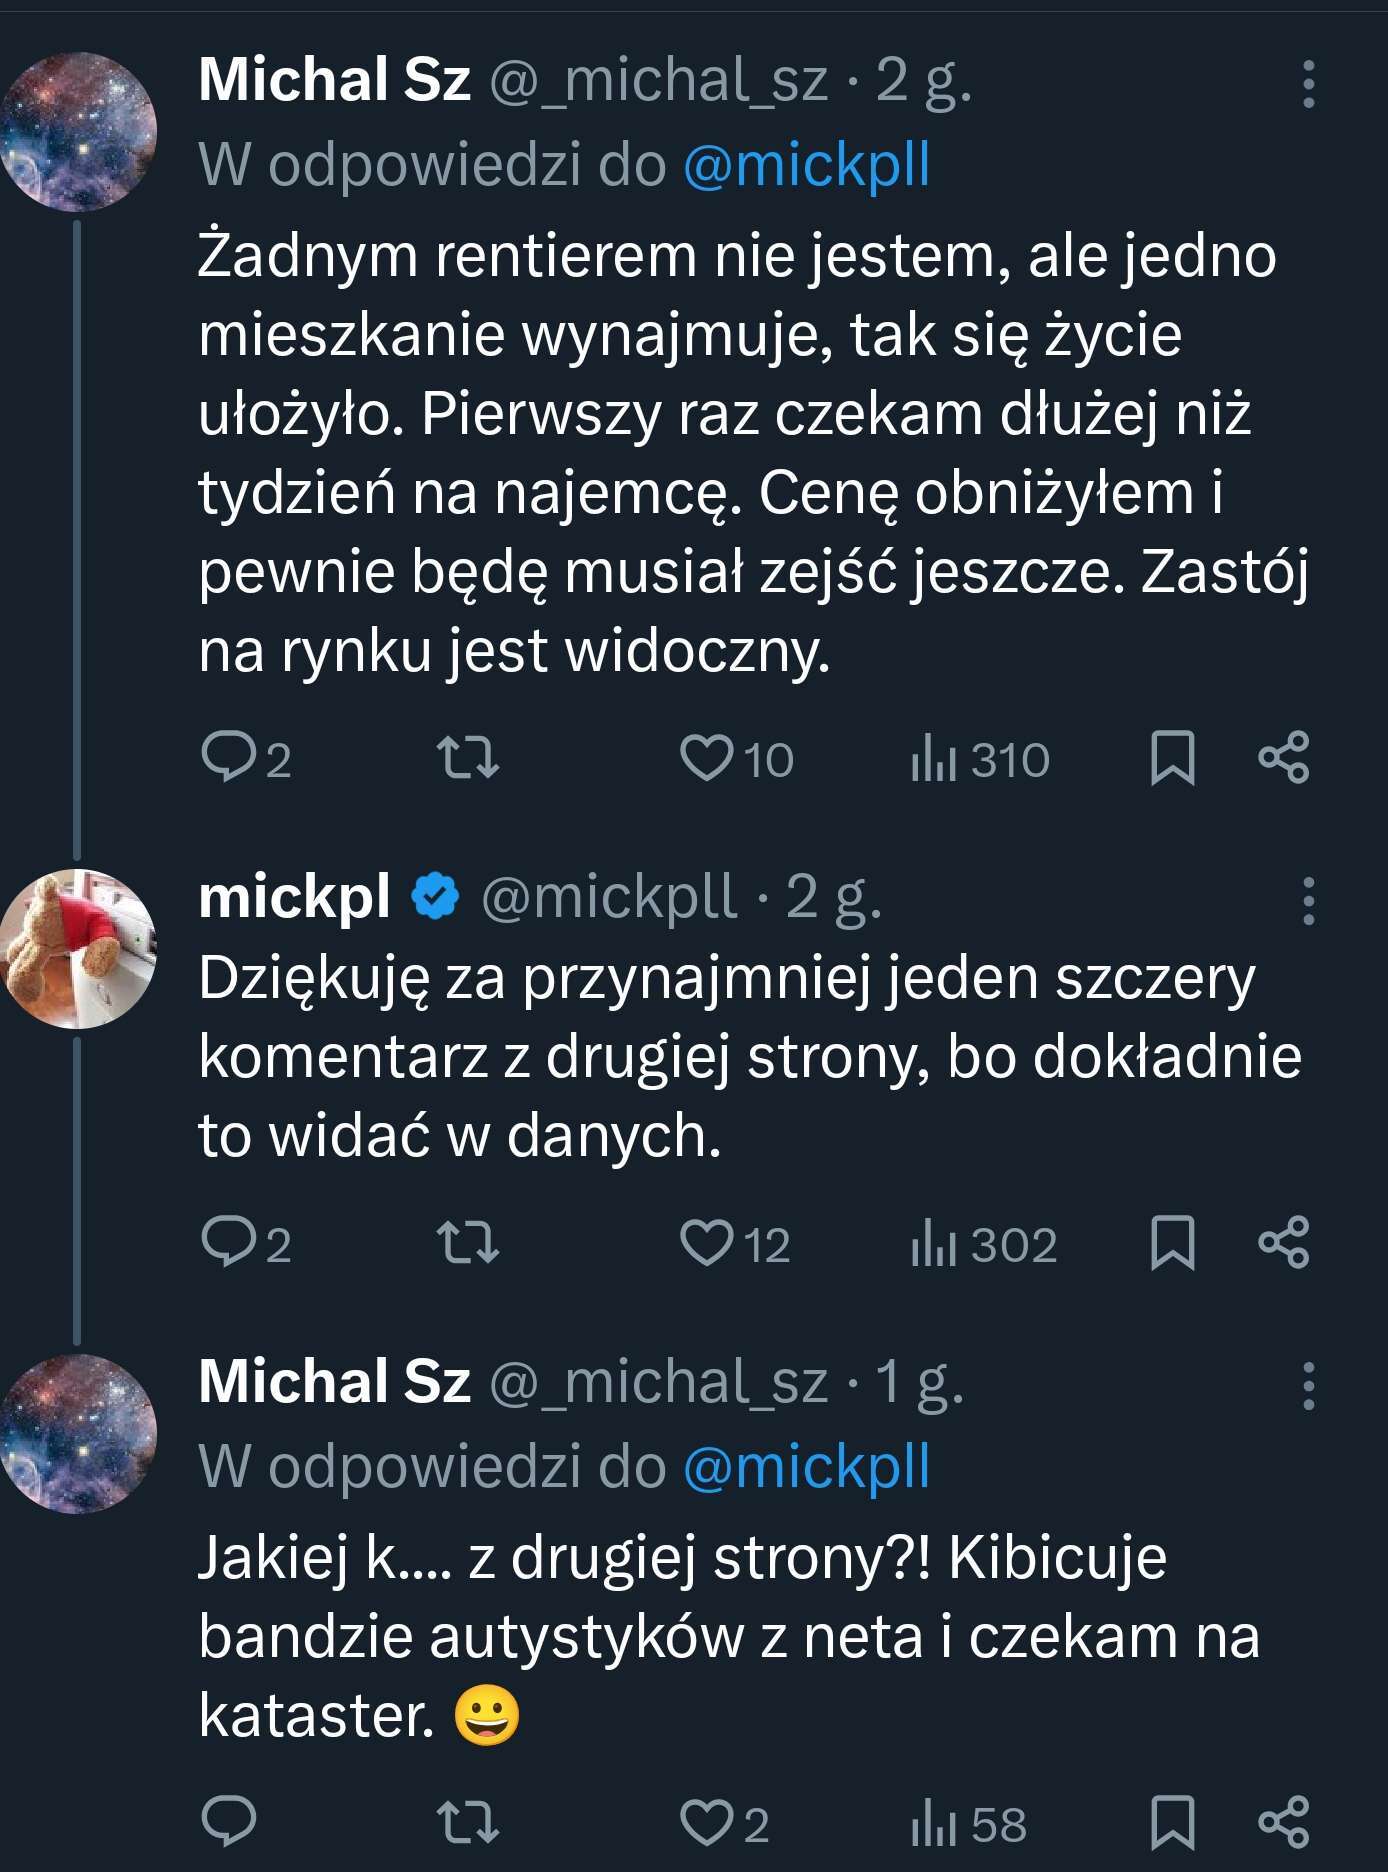
Task: Bookmark the first Michal Sz tweet
Action: 1172,758
